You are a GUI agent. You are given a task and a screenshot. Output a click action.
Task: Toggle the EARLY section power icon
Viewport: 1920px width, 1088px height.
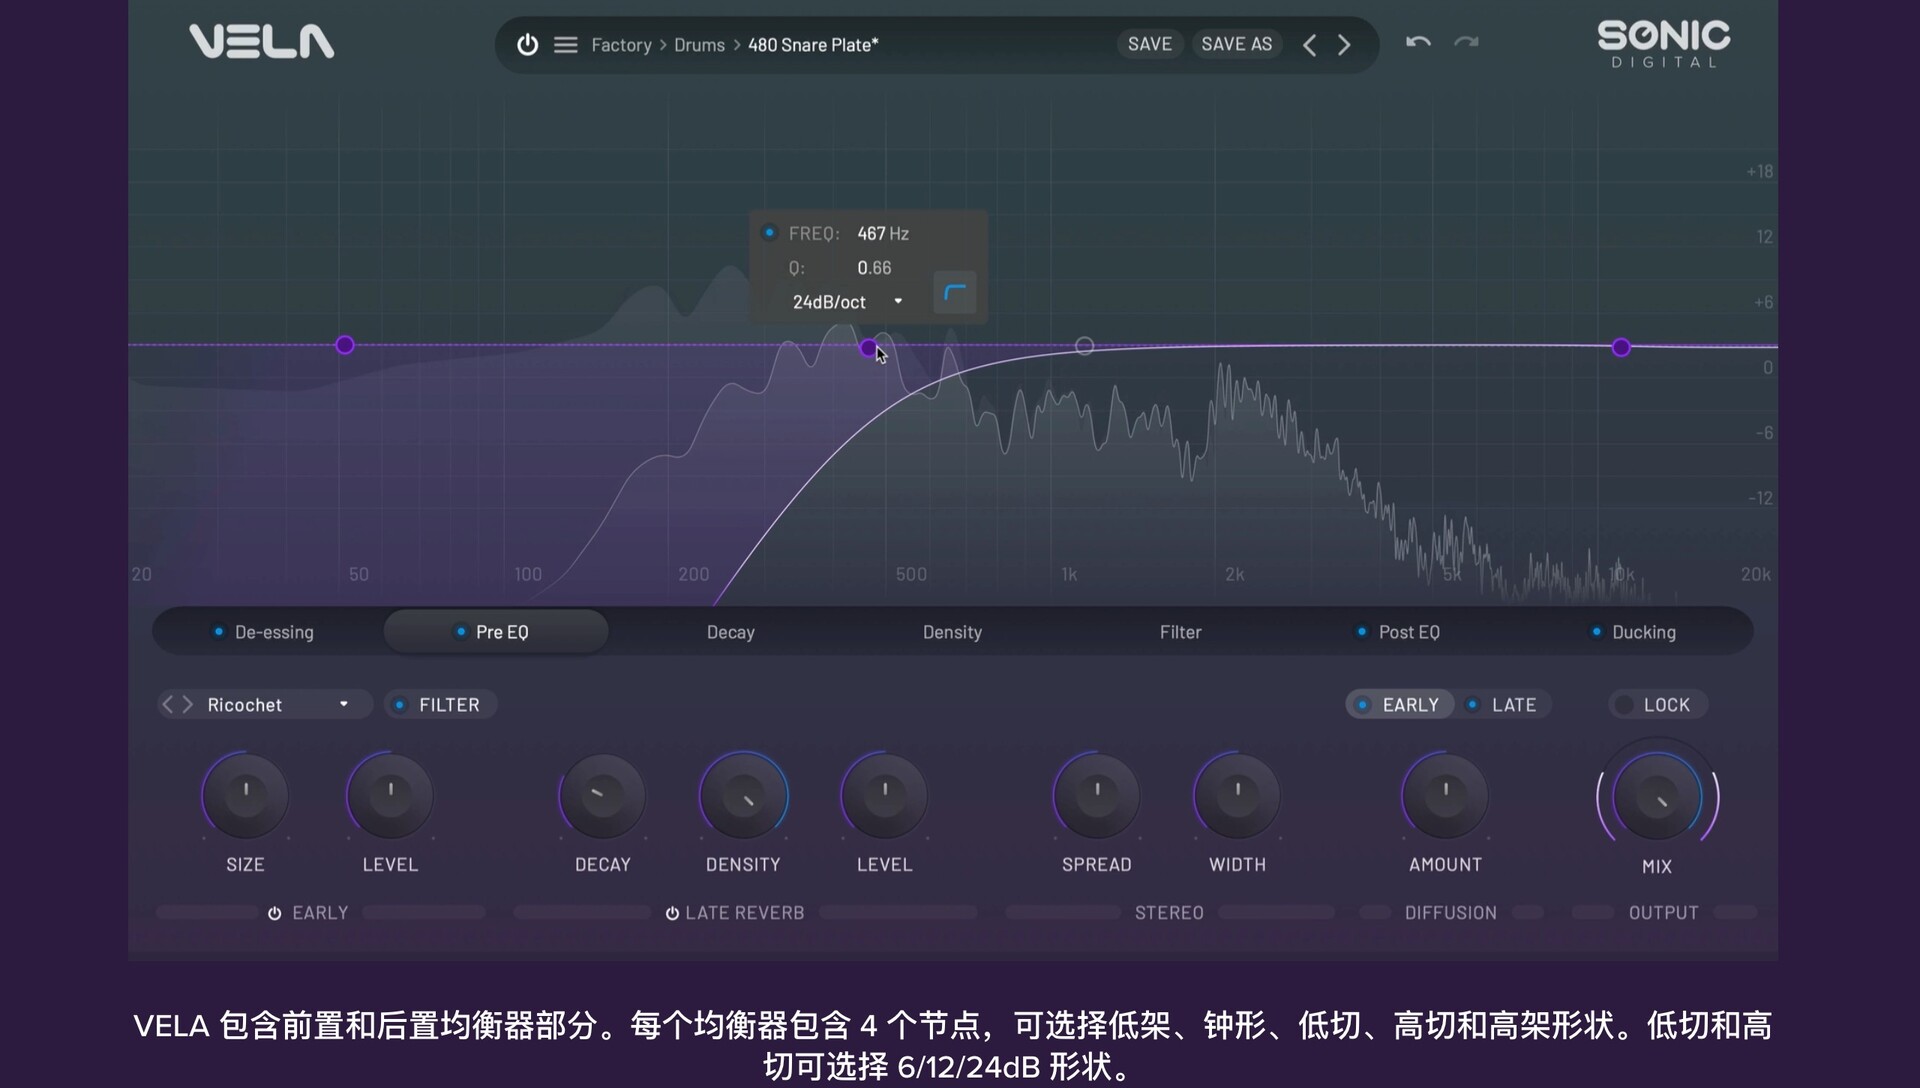(x=274, y=913)
